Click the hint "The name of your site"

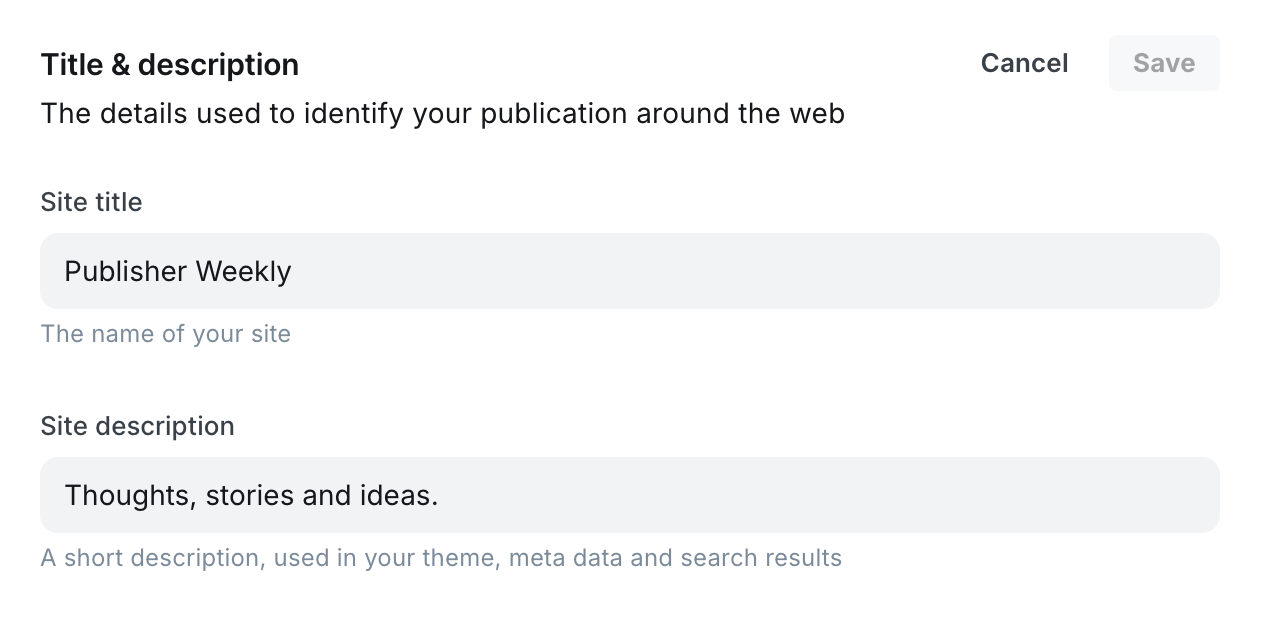click(x=165, y=334)
